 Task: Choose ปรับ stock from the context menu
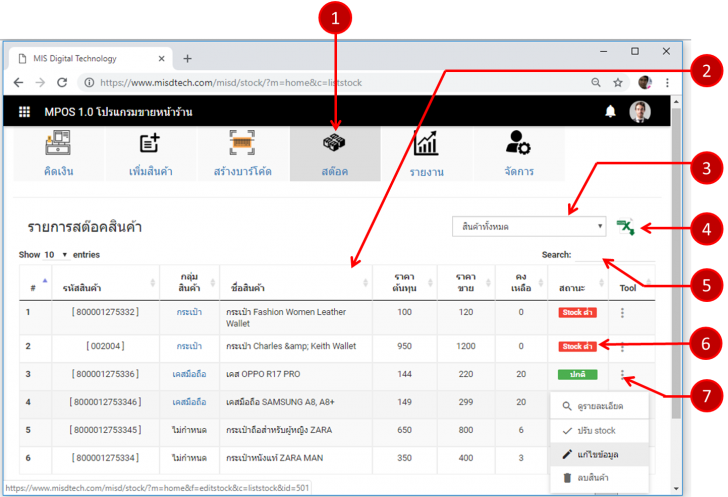[x=599, y=431]
